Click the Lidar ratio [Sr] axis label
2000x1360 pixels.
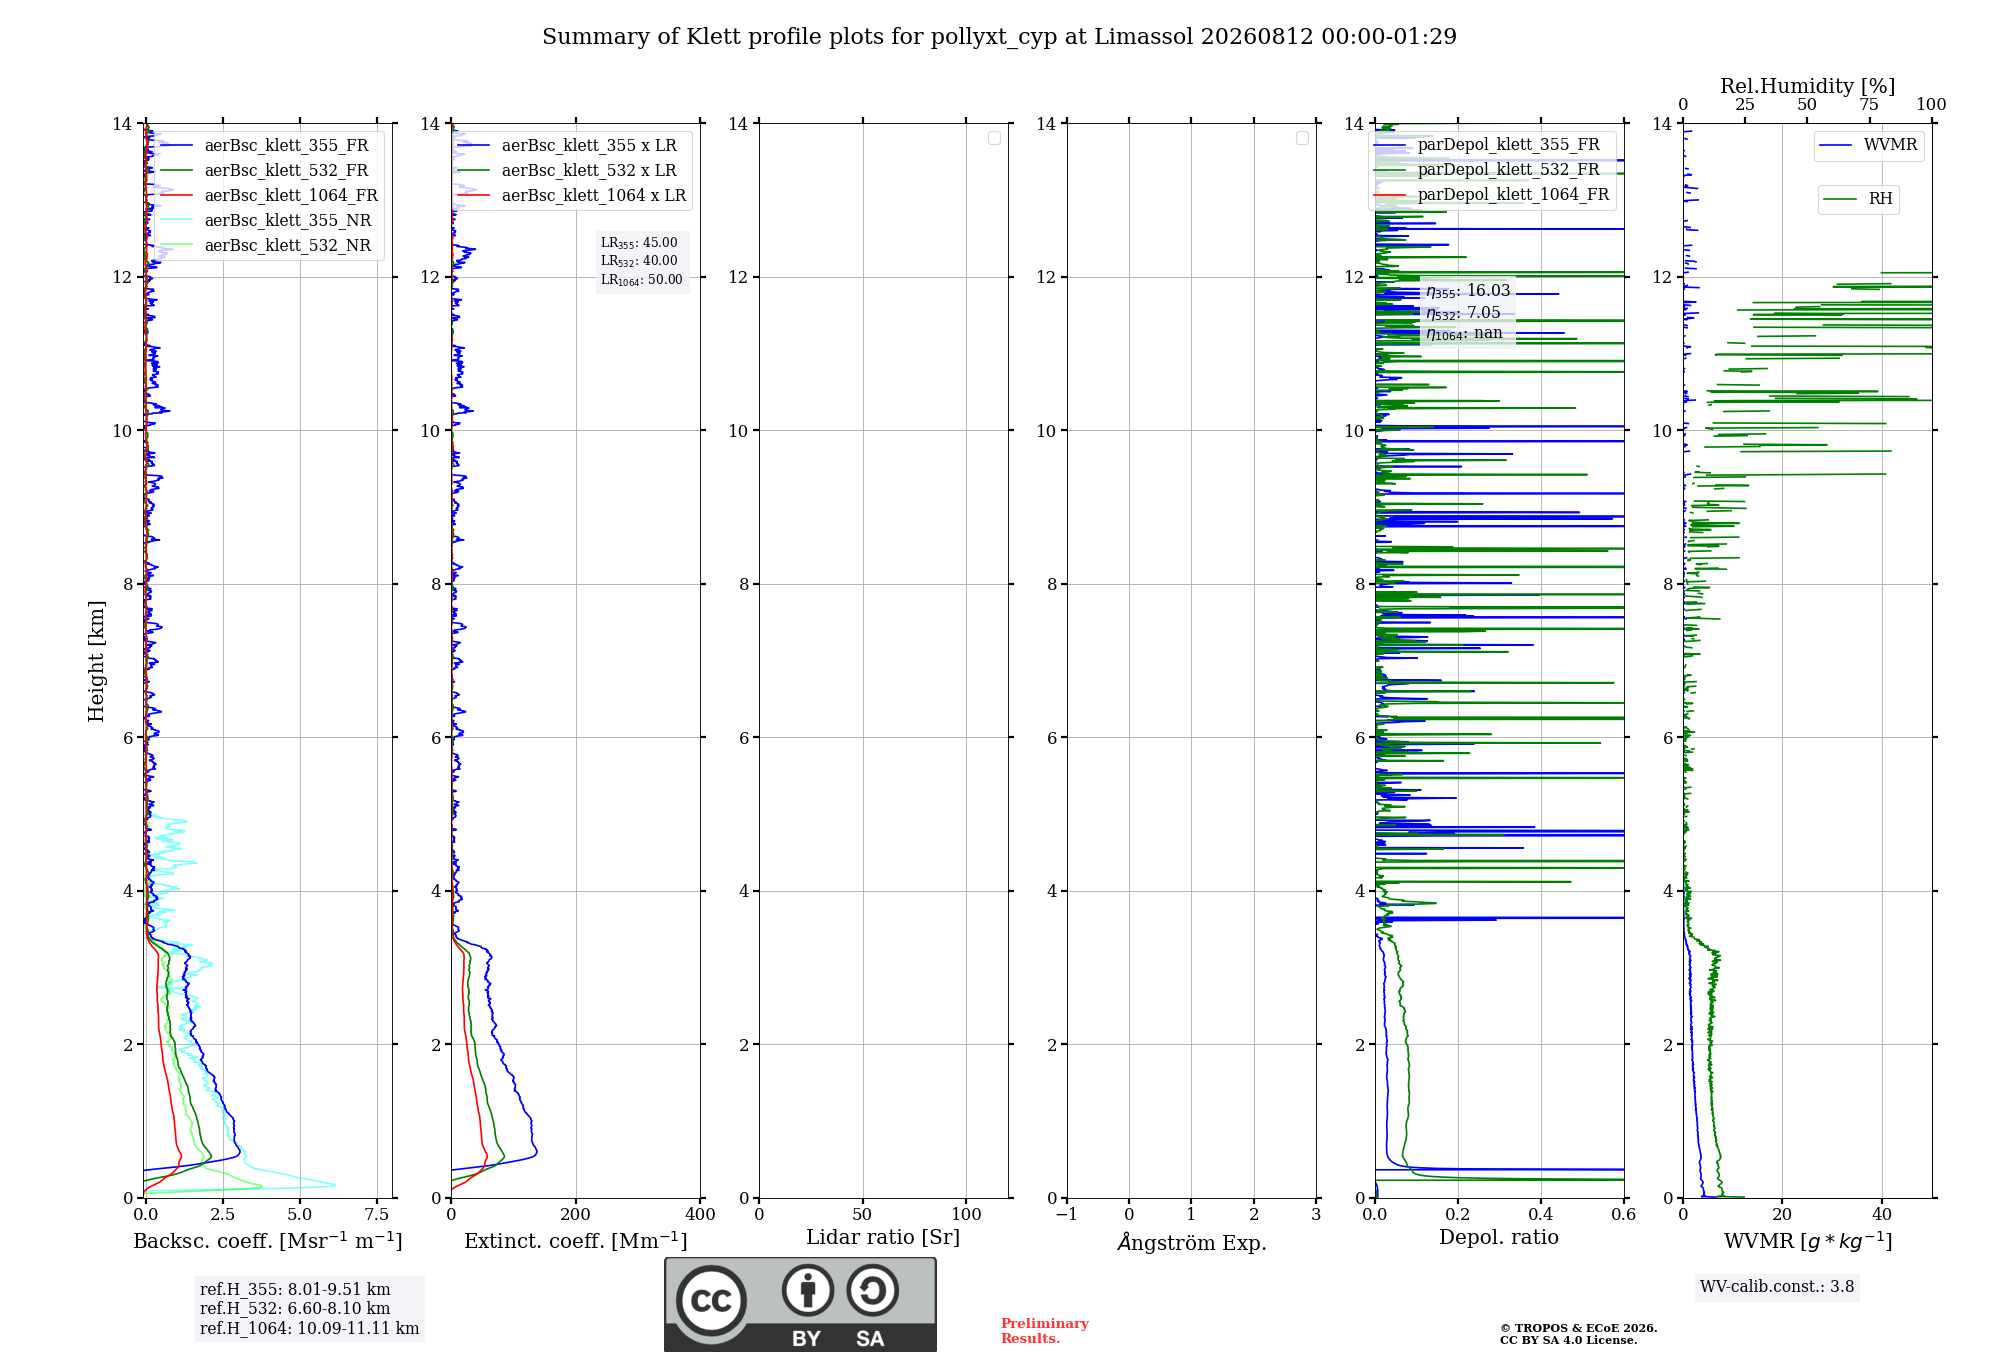883,1238
